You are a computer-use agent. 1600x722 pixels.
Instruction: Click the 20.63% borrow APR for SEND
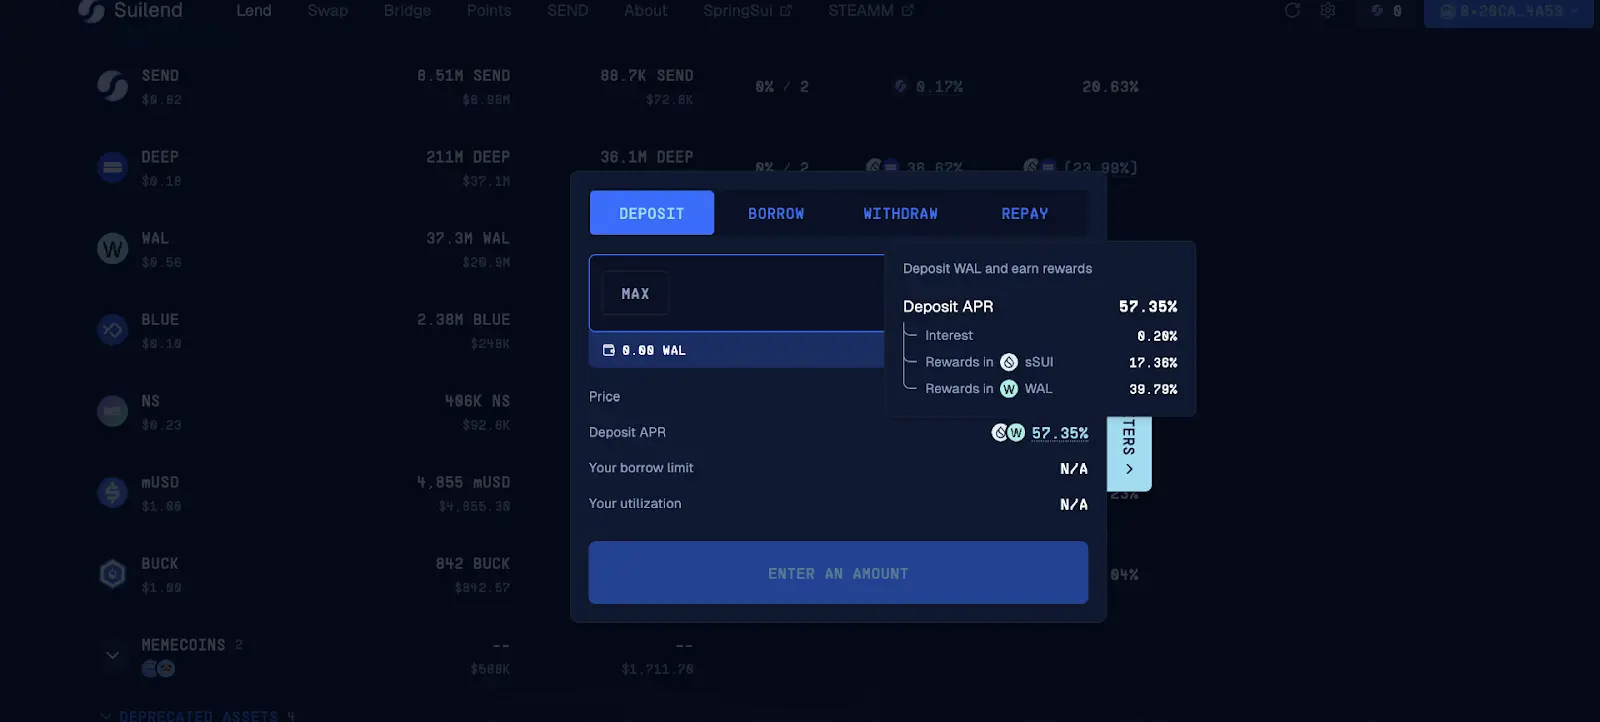(x=1110, y=87)
